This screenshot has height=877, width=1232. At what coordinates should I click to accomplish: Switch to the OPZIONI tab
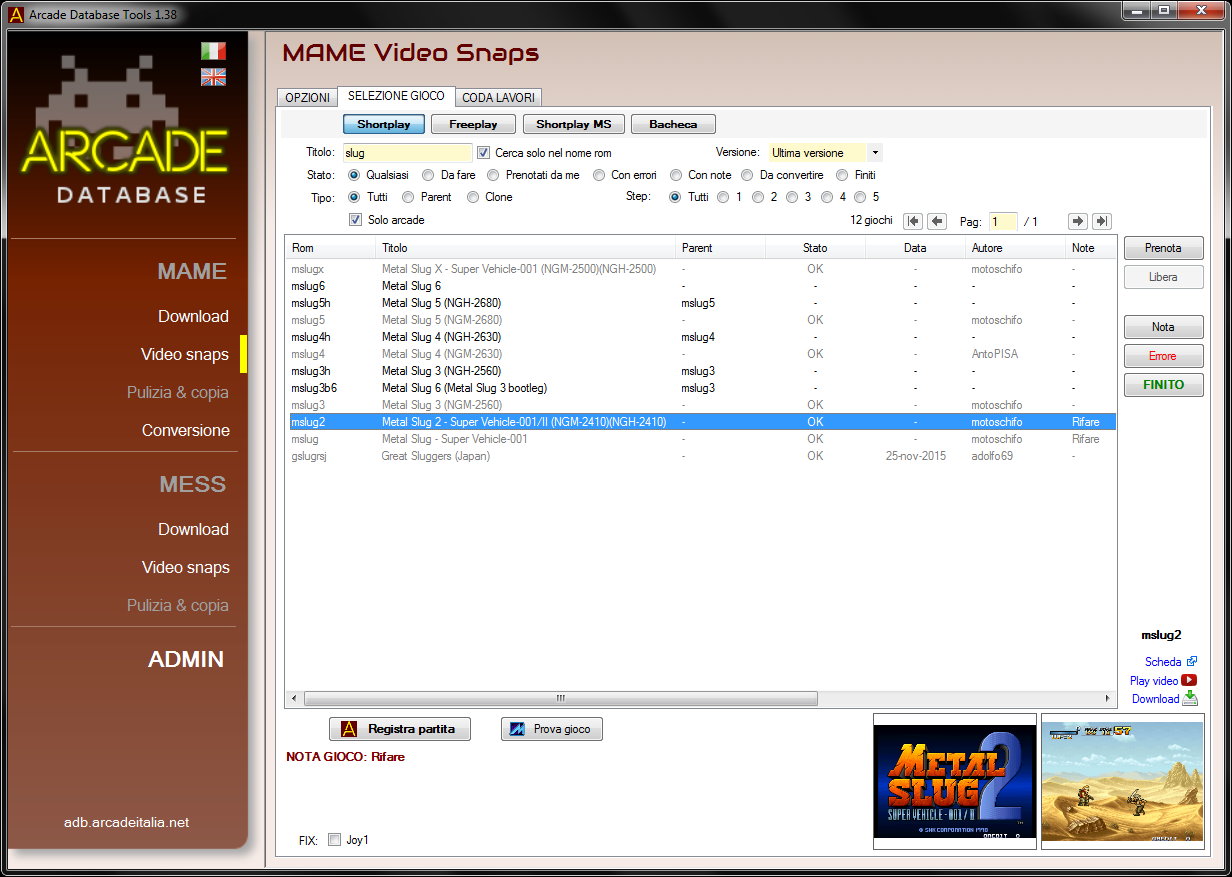pos(307,97)
